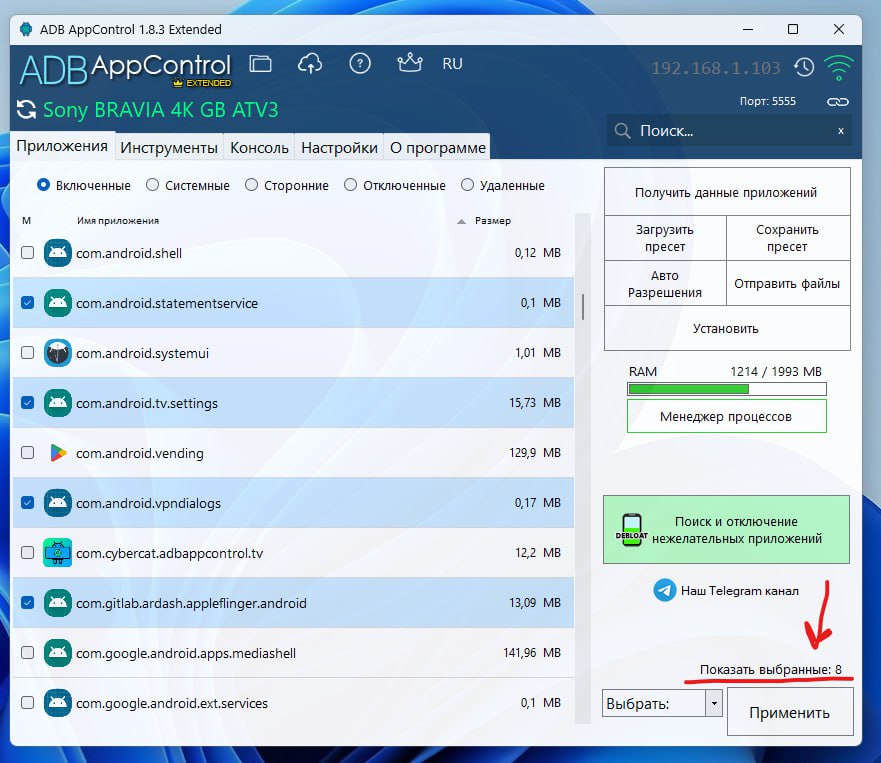This screenshot has height=763, width=881.
Task: Click the Wi-Fi connection icon
Action: [839, 68]
